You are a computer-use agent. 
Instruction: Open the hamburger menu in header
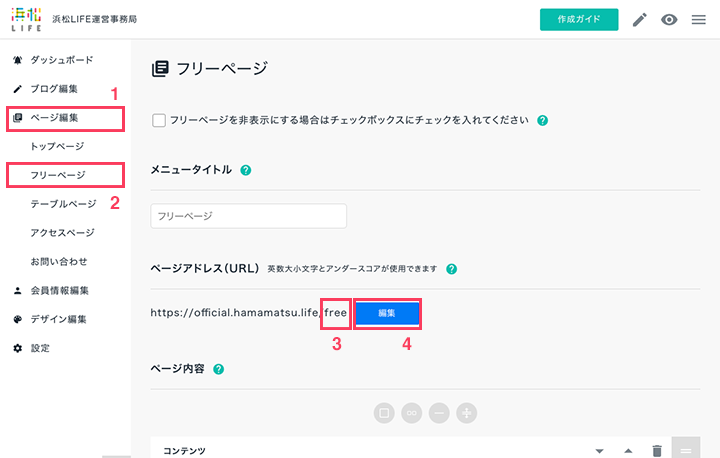[698, 20]
